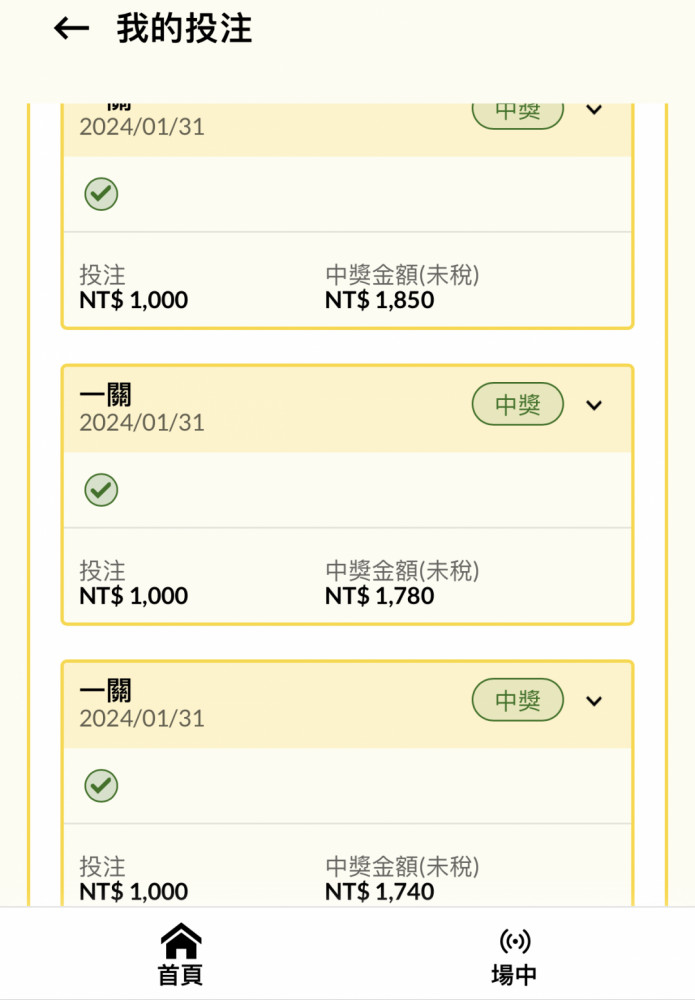This screenshot has height=1000, width=695.
Task: Switch to the 首頁 tab label
Action: point(181,975)
